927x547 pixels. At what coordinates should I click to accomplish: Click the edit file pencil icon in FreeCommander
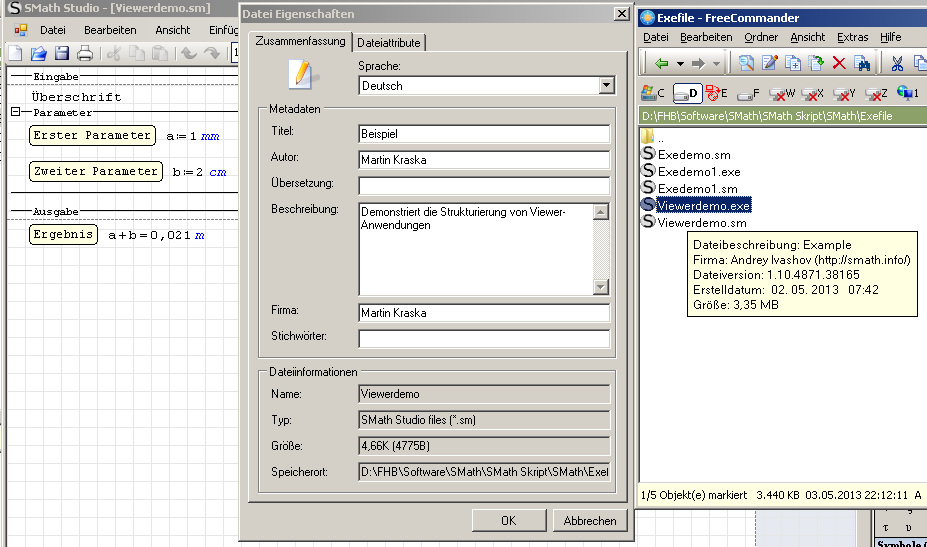tap(770, 64)
